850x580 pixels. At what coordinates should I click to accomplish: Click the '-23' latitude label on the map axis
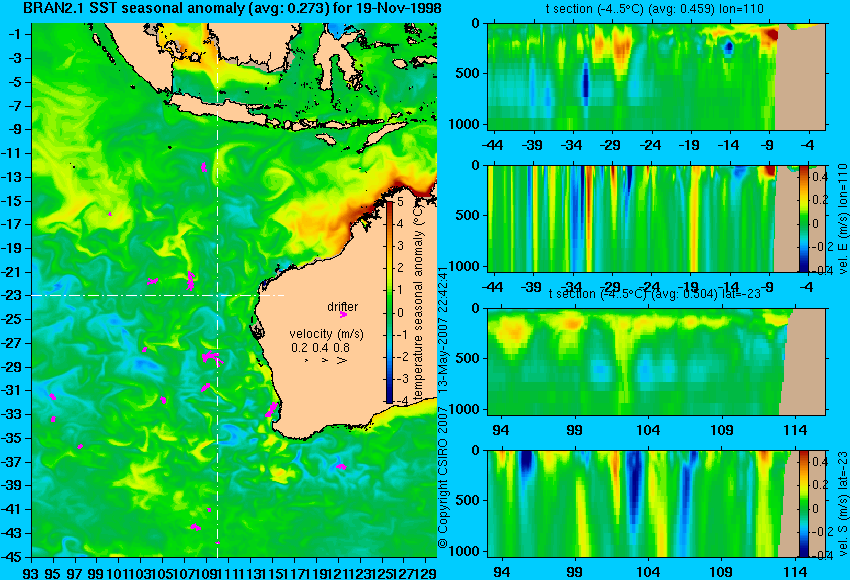(x=12, y=295)
